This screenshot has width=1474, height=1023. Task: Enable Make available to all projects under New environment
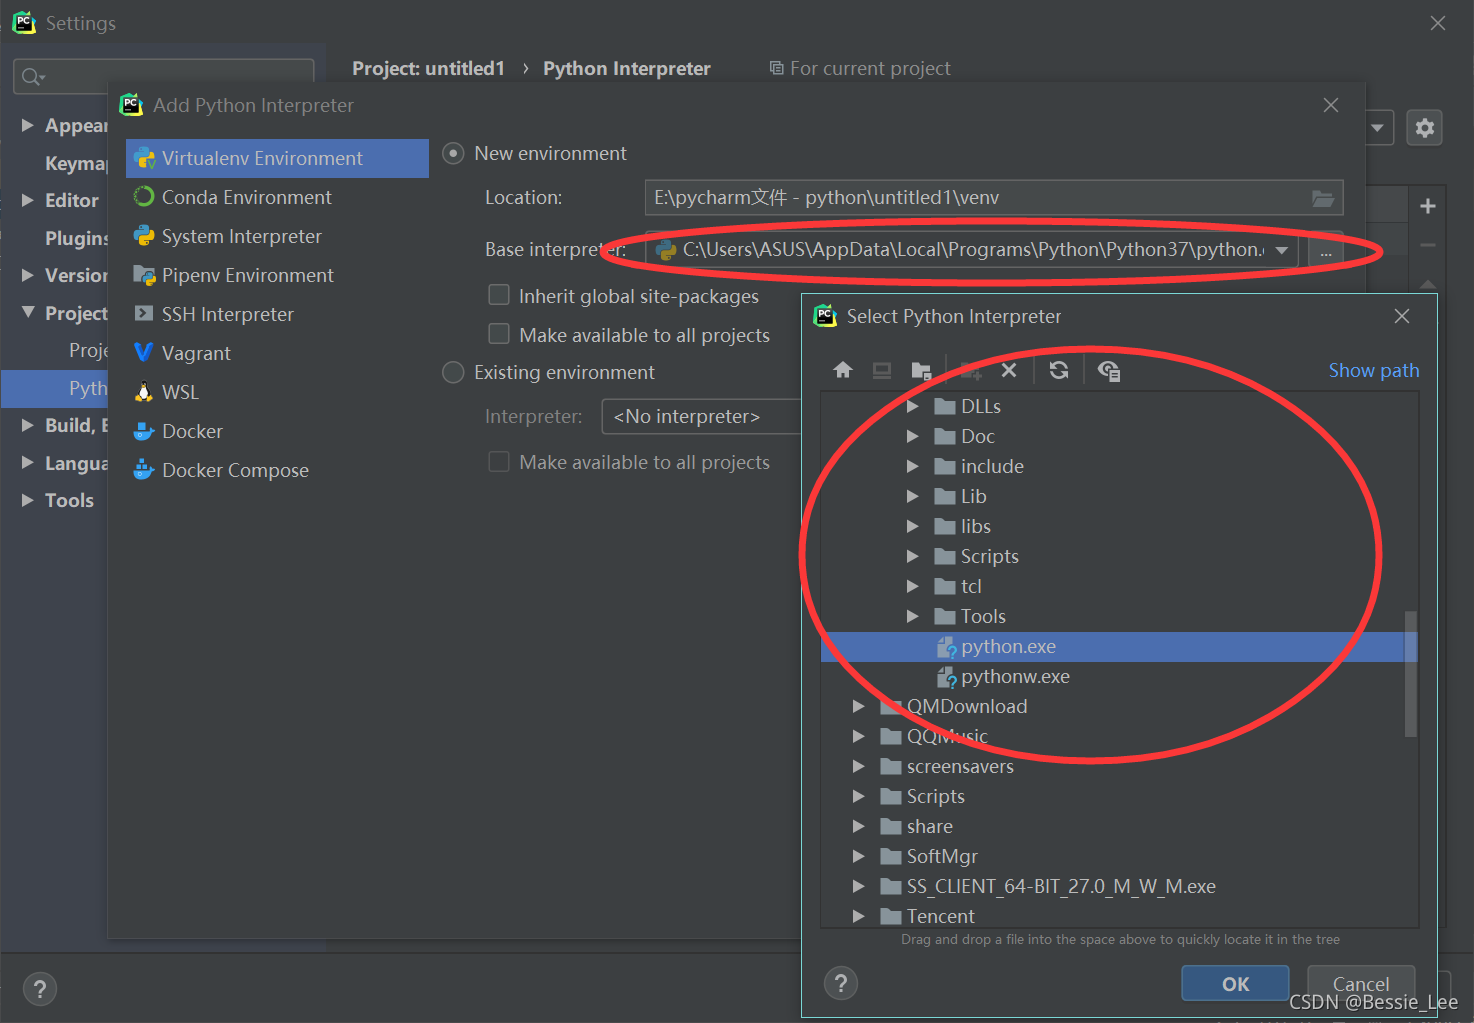click(499, 333)
